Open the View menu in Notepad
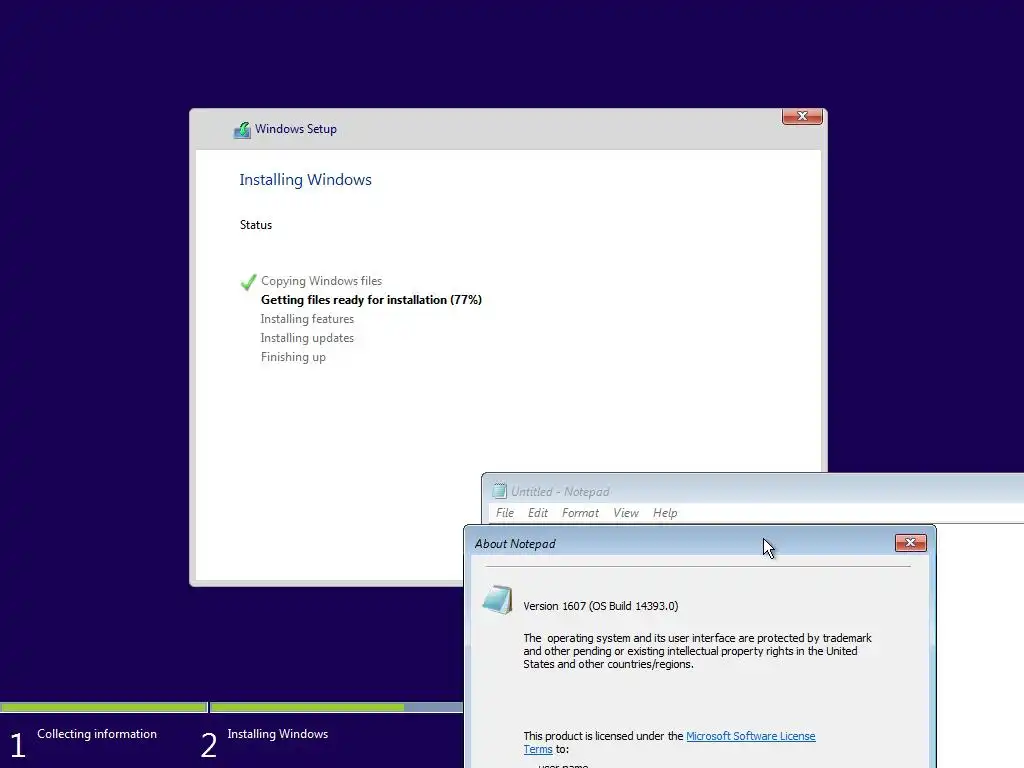 (x=626, y=513)
